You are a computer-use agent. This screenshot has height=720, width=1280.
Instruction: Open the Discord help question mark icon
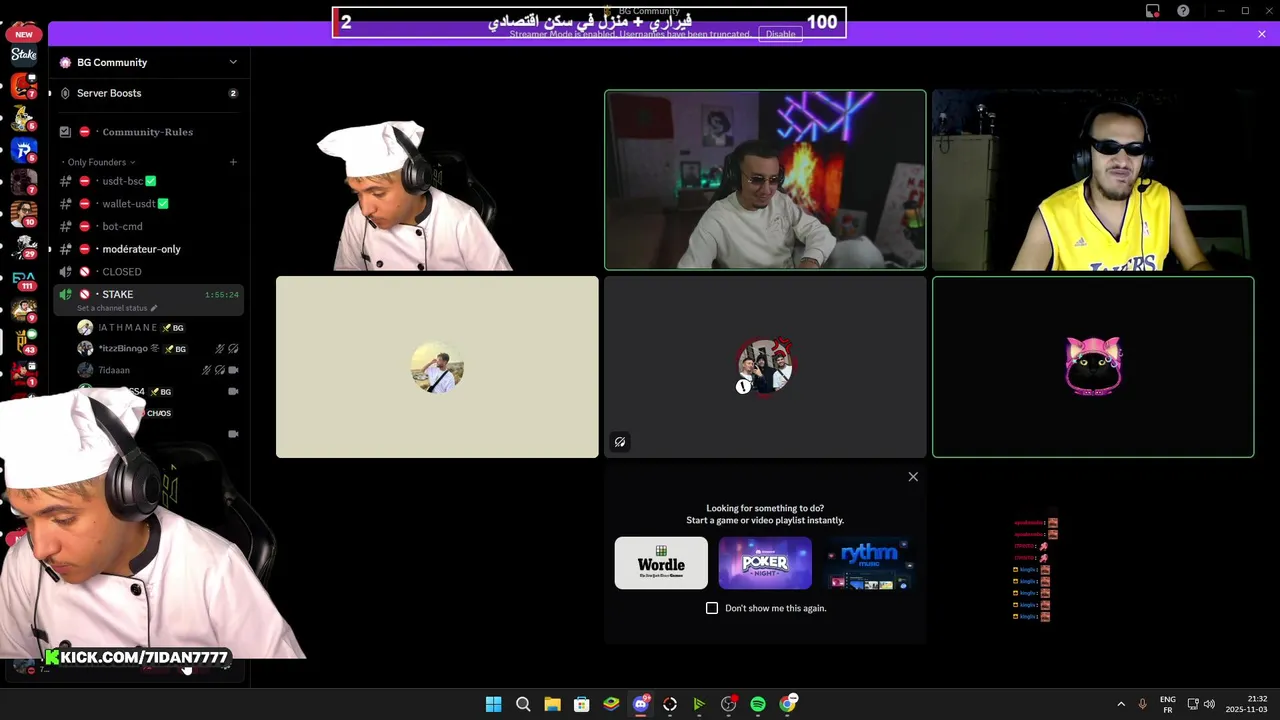tap(1183, 11)
